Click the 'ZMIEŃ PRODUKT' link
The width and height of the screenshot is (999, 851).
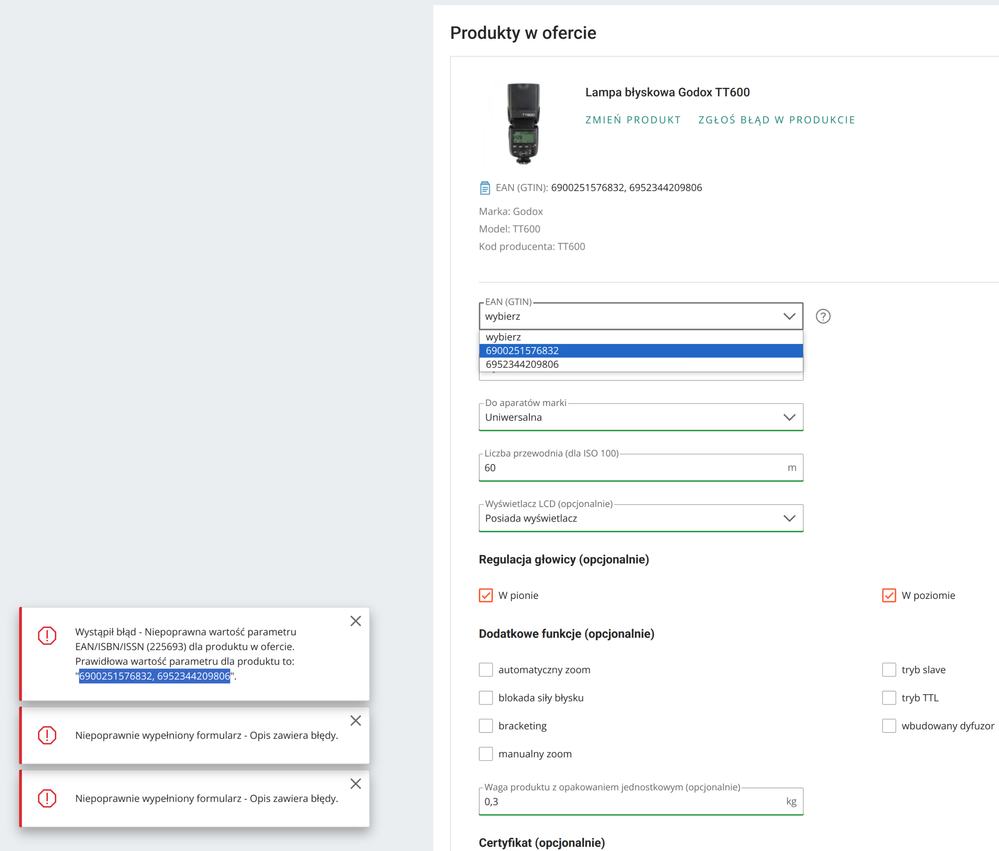click(633, 120)
